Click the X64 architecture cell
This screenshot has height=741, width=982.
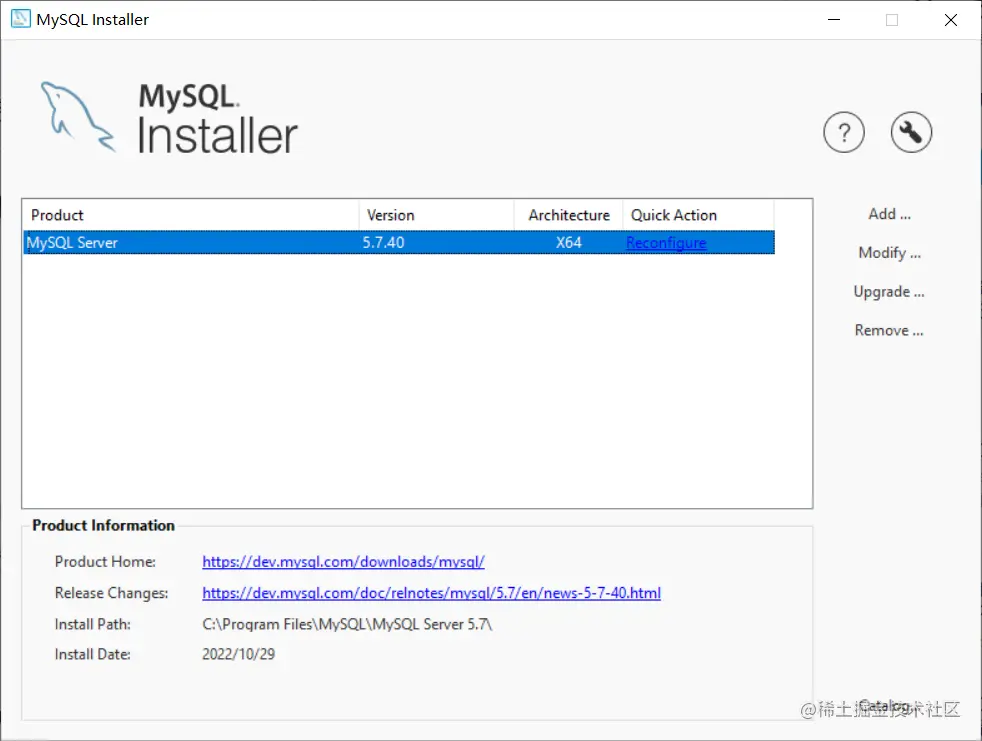569,242
